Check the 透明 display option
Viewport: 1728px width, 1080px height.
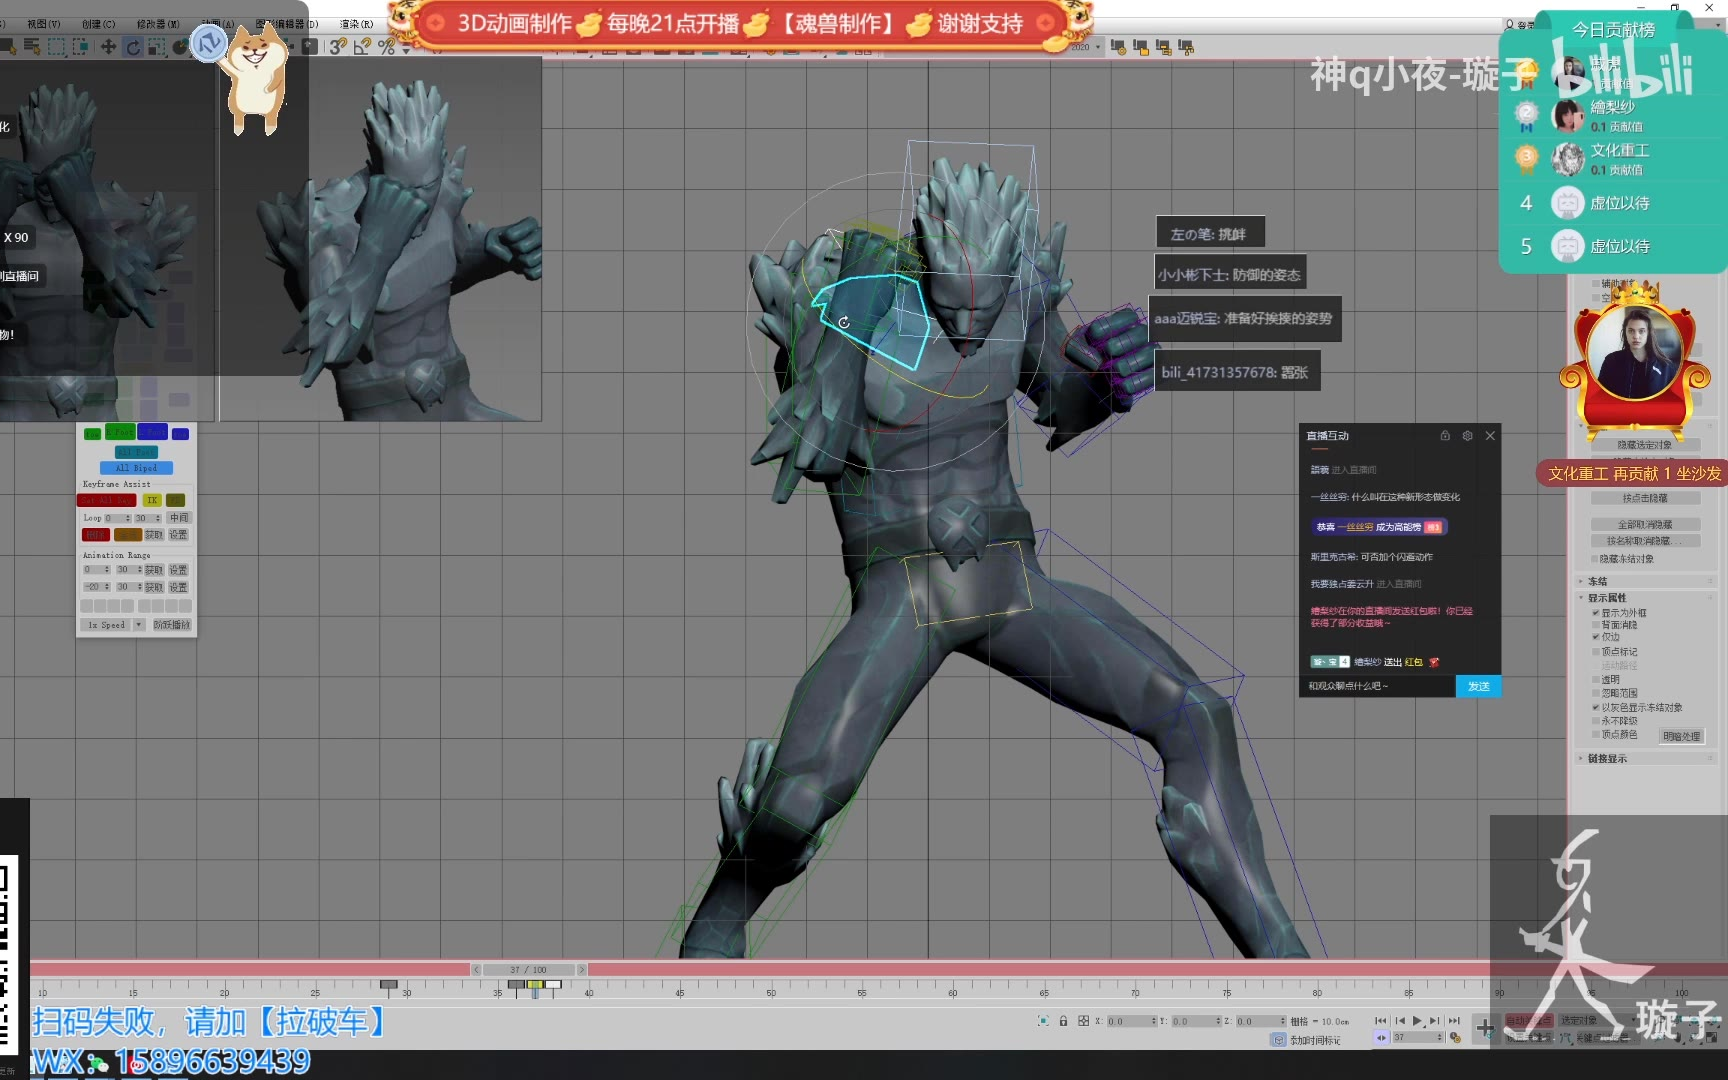1595,680
